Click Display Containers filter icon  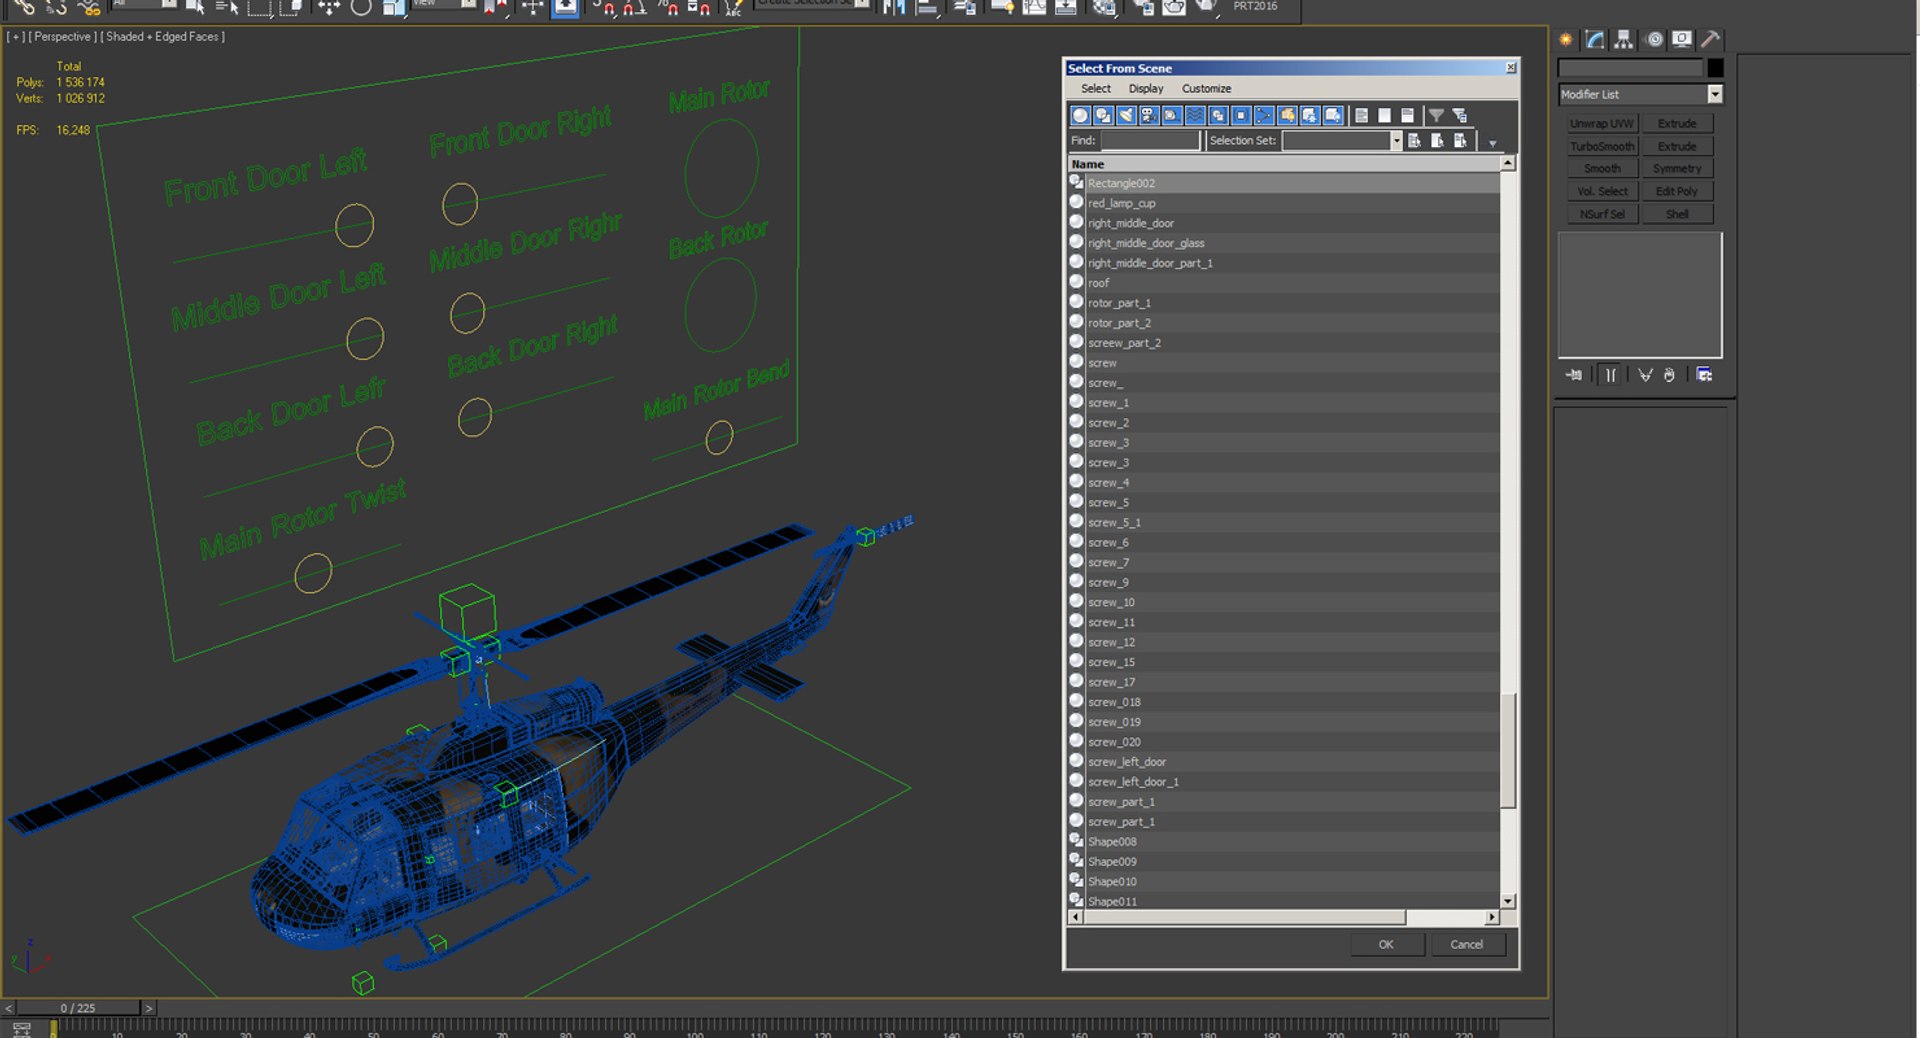1287,115
